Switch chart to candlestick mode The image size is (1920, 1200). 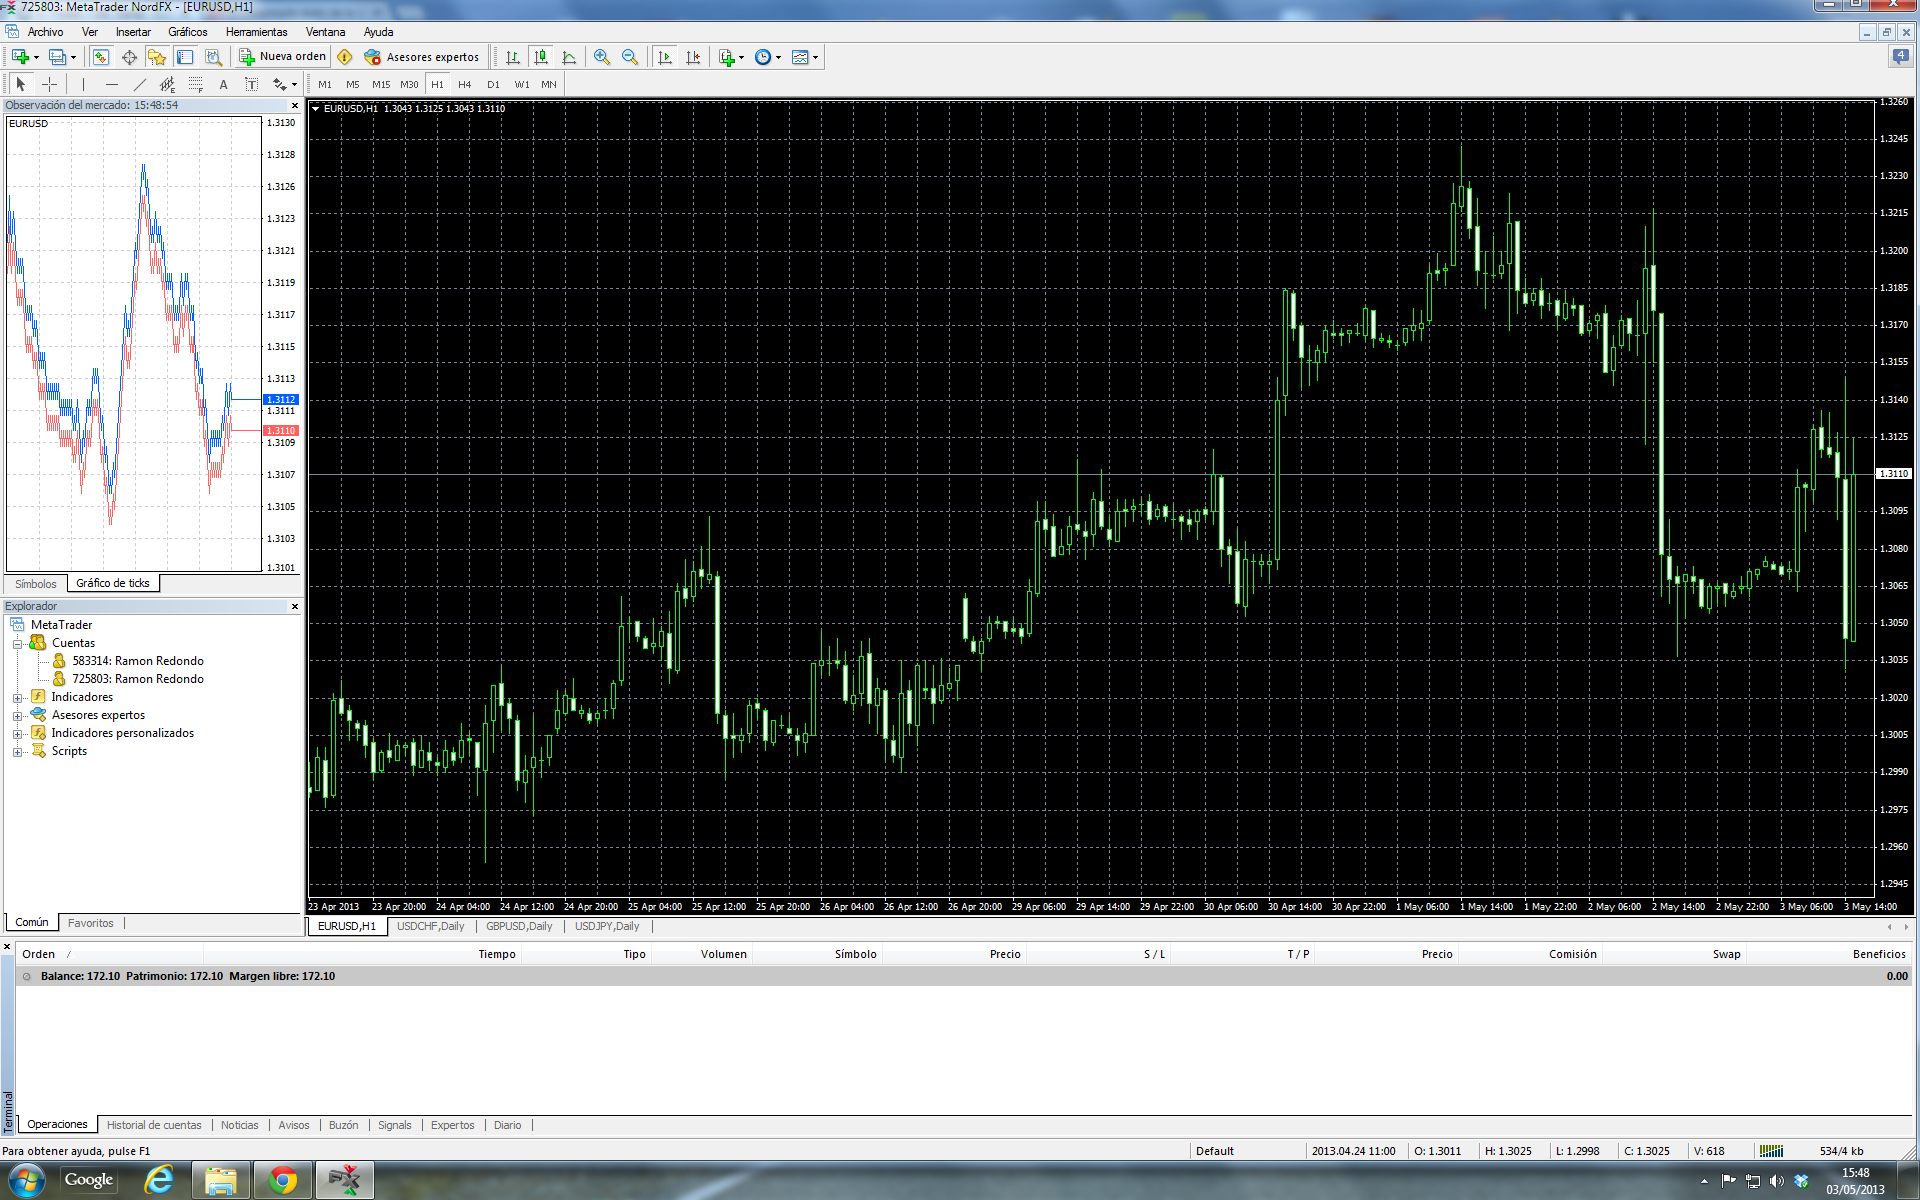[x=541, y=57]
